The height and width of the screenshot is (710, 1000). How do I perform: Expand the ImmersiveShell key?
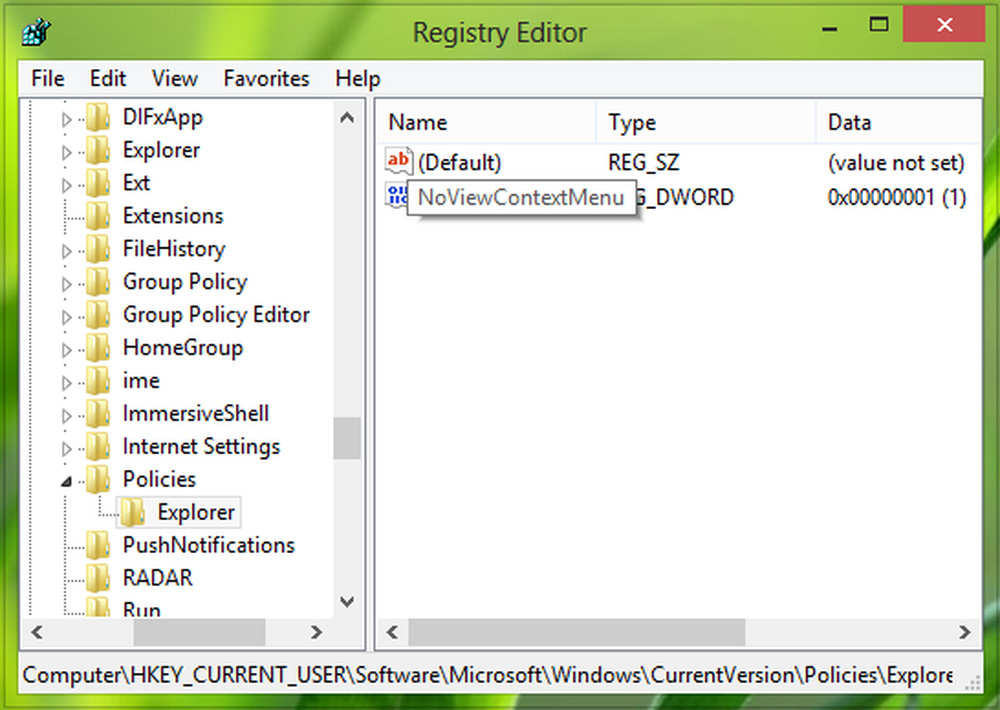click(66, 415)
